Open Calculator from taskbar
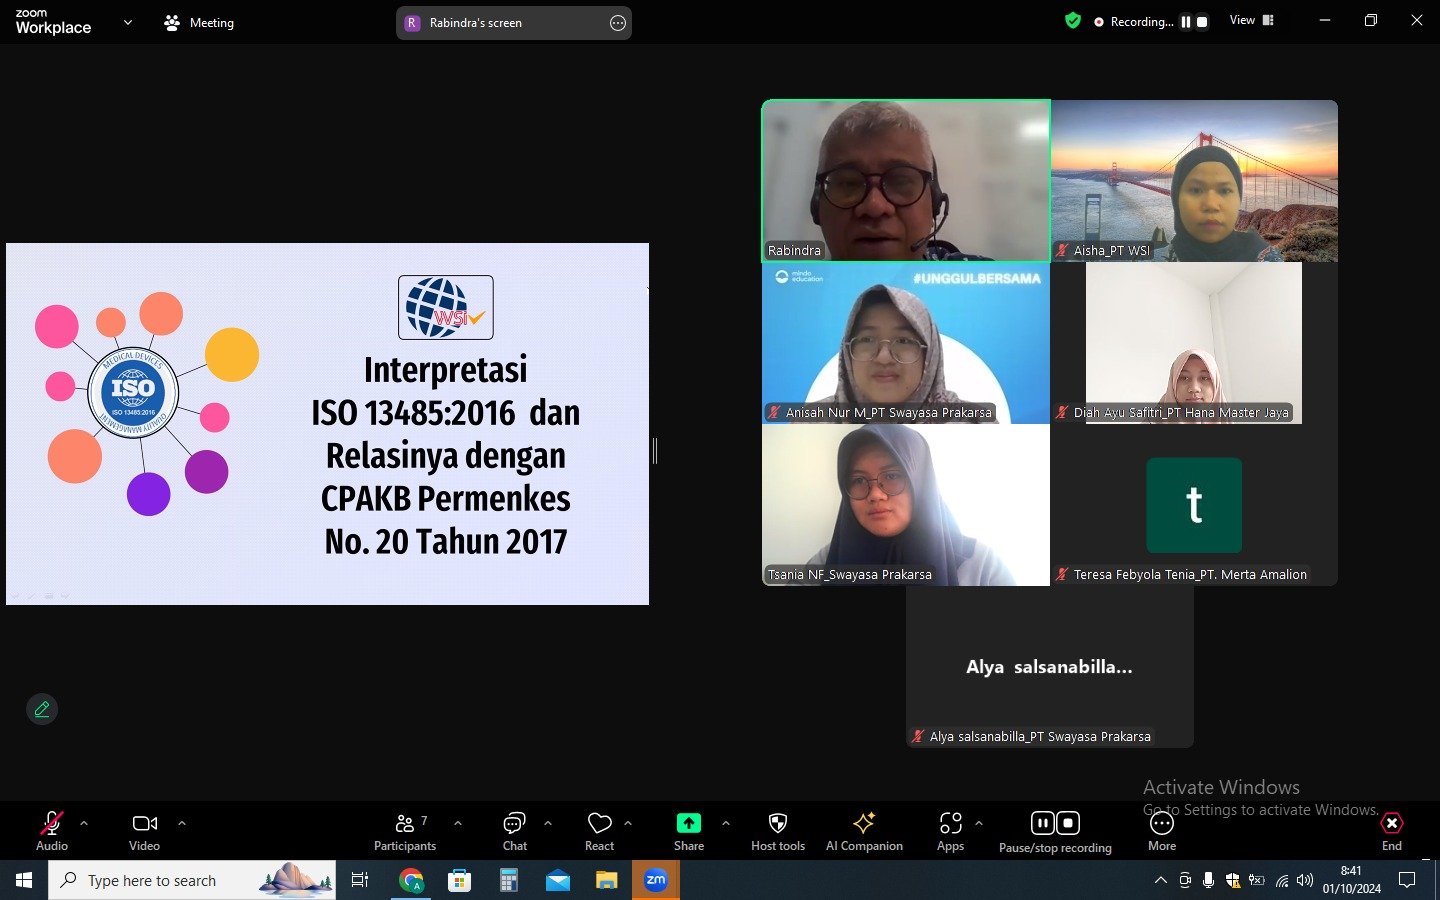1440x900 pixels. coord(509,880)
